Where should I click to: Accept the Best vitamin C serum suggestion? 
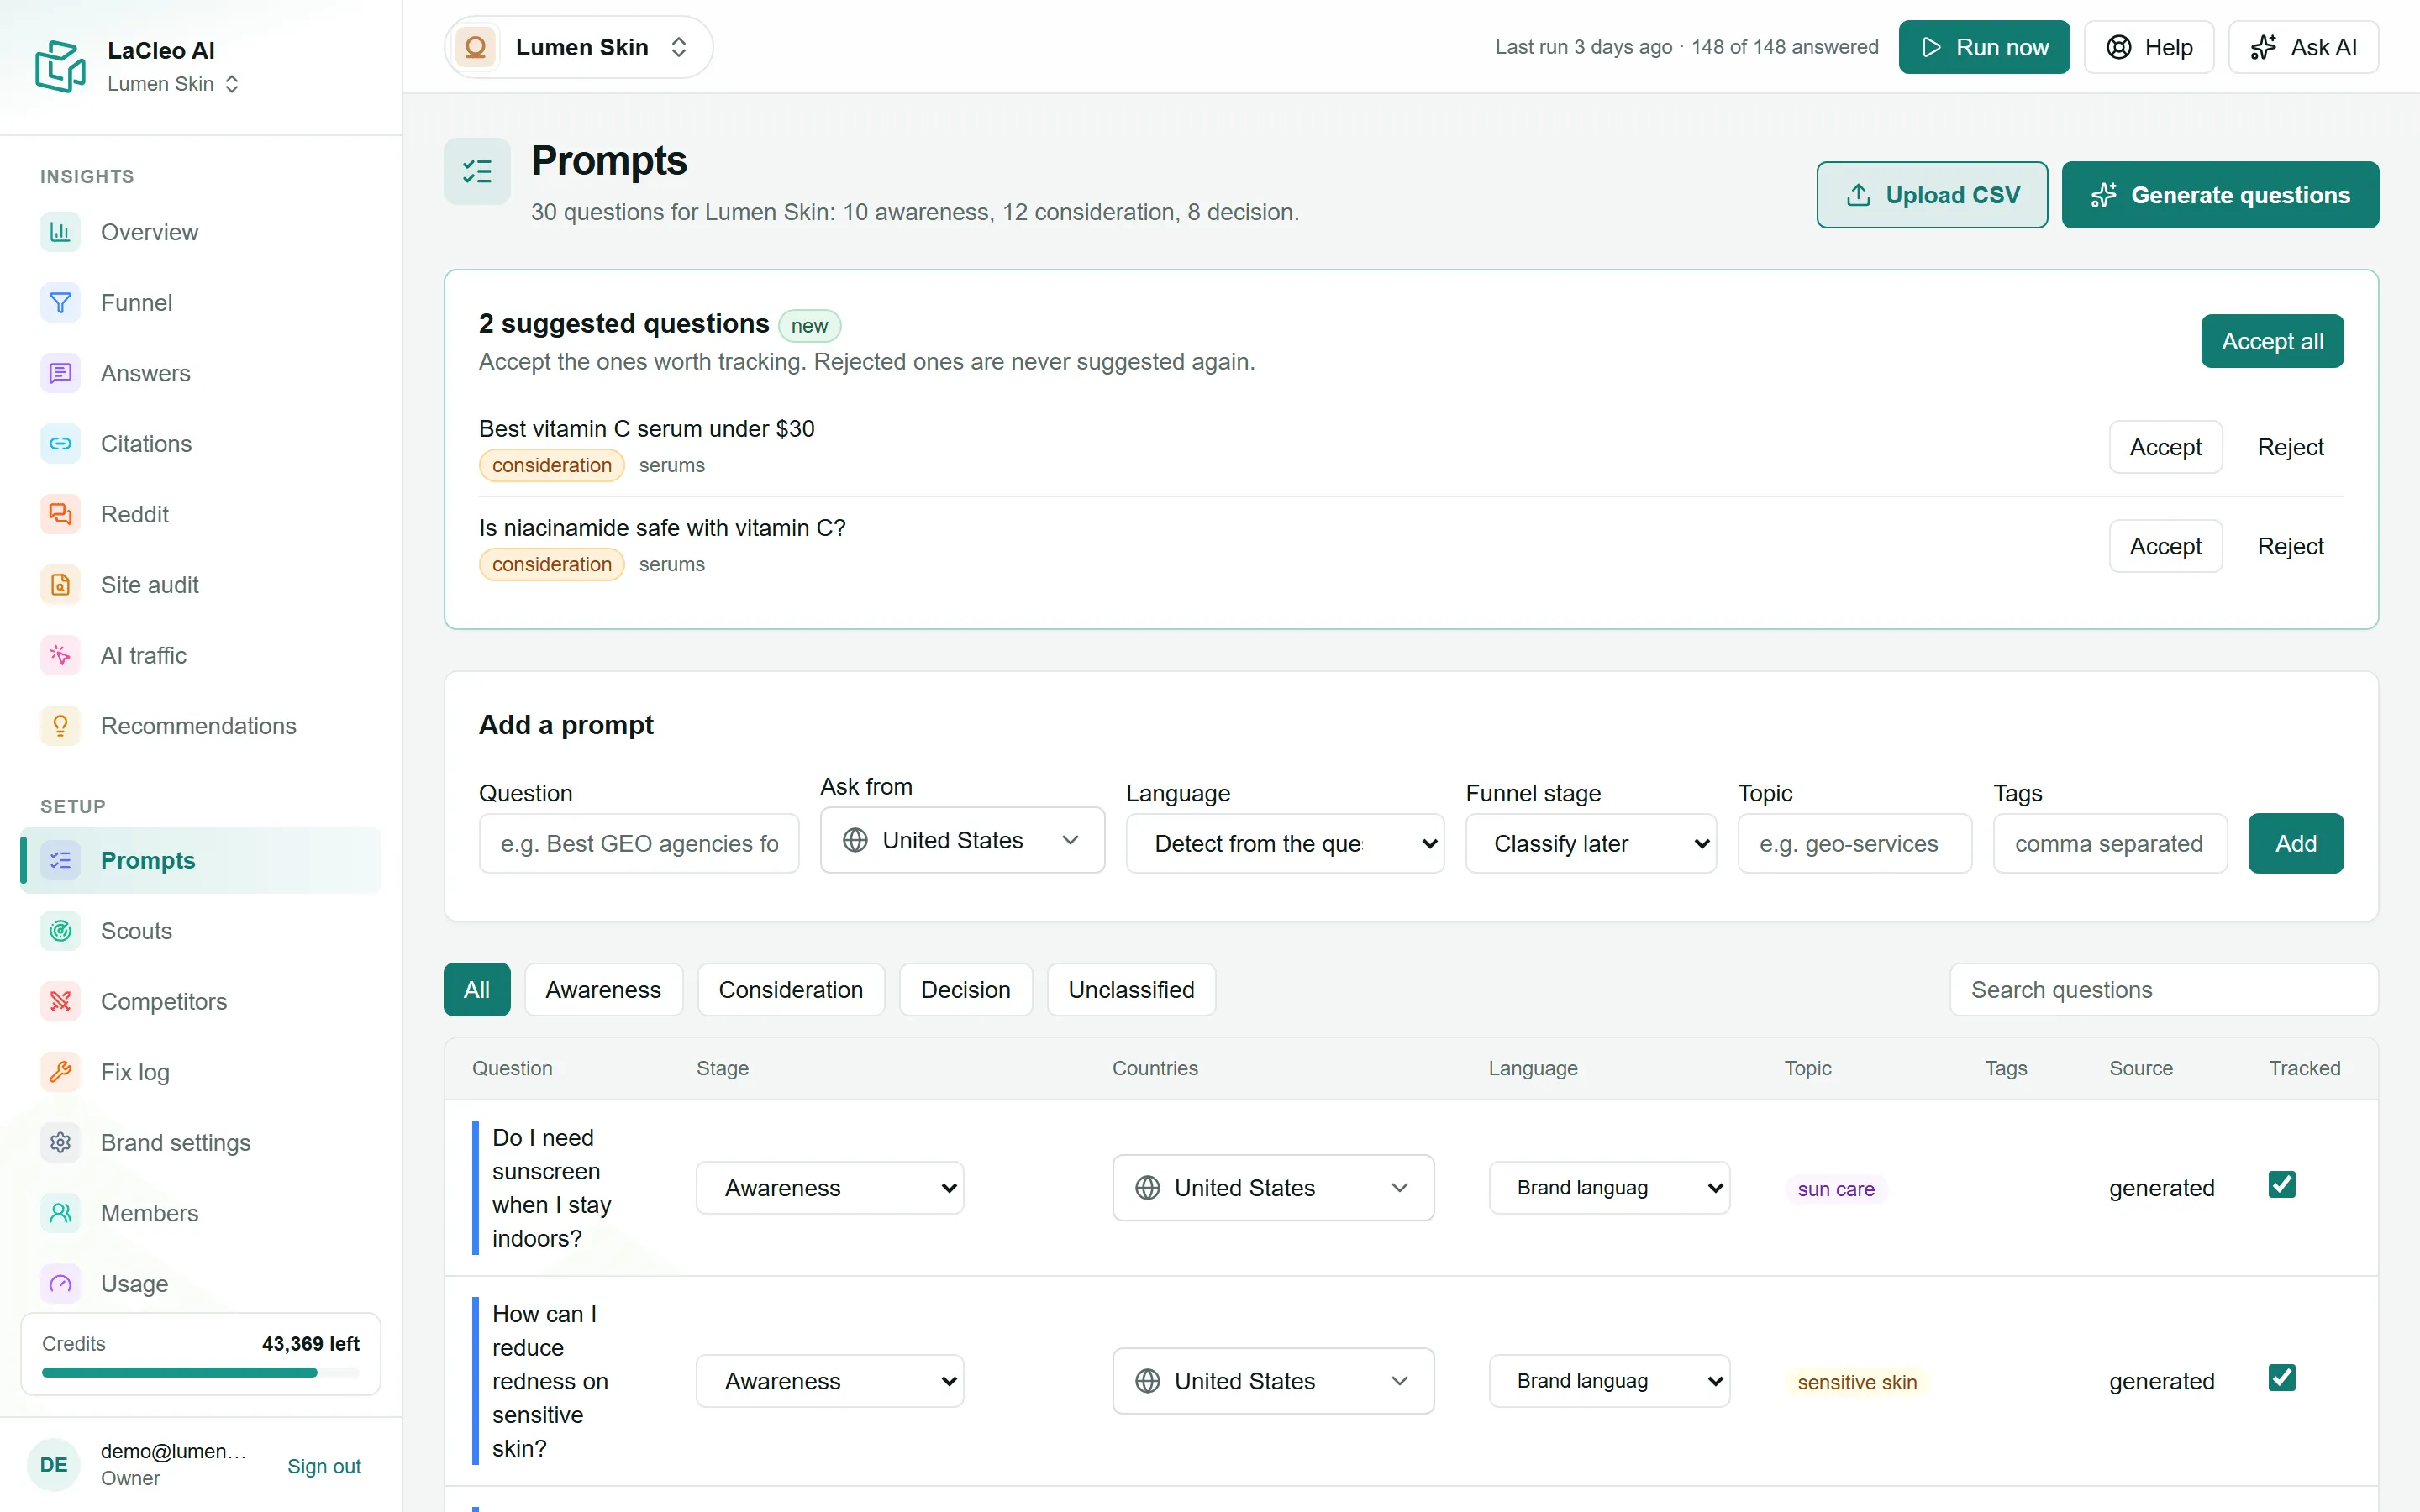coord(2165,447)
